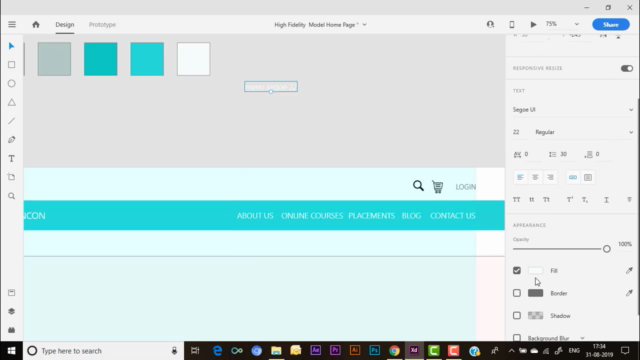Click the Opacity slider handle
This screenshot has width=640, height=360.
[607, 249]
